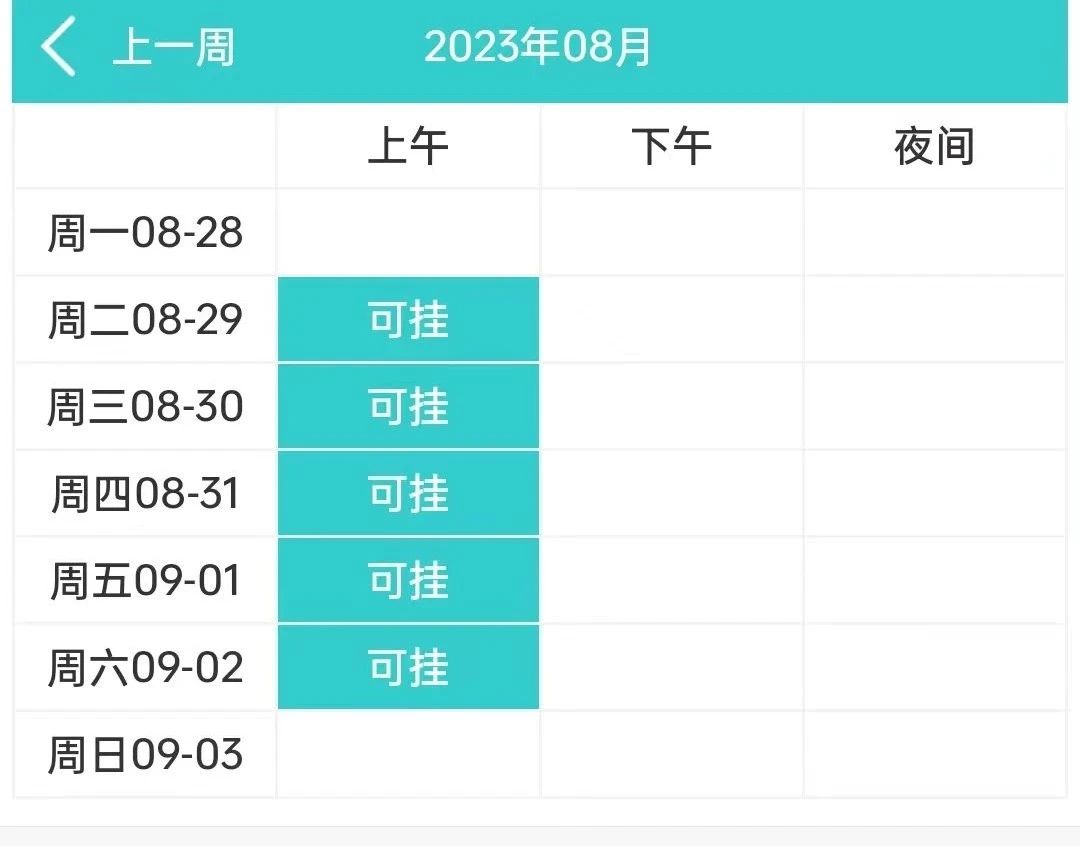Image resolution: width=1080 pixels, height=846 pixels.
Task: Click the back arrow chevron icon
Action: tap(58, 47)
